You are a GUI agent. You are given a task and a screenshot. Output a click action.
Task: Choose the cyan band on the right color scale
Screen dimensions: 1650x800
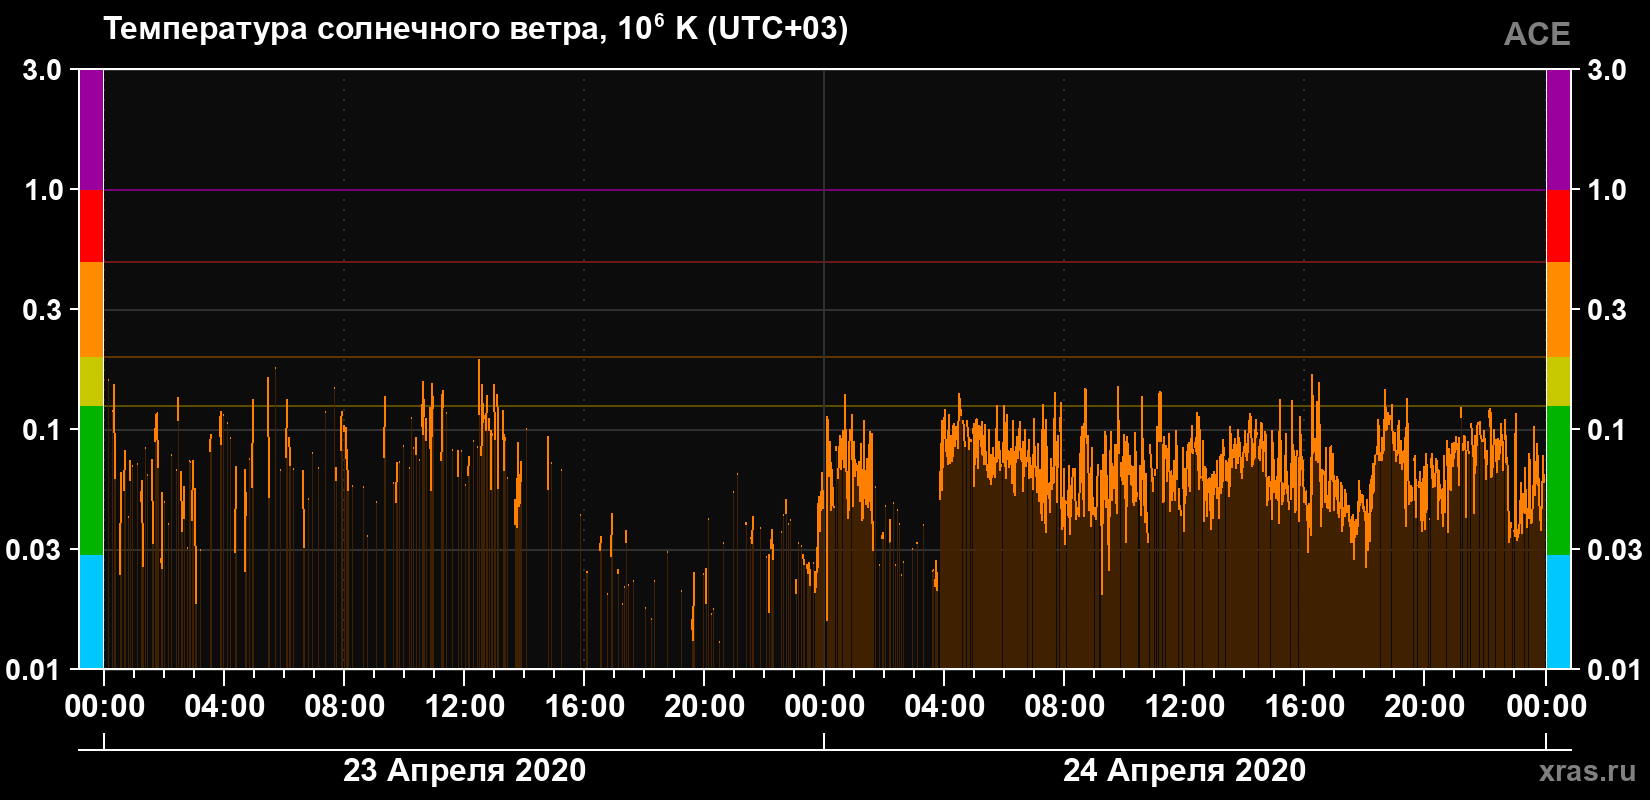click(1558, 611)
